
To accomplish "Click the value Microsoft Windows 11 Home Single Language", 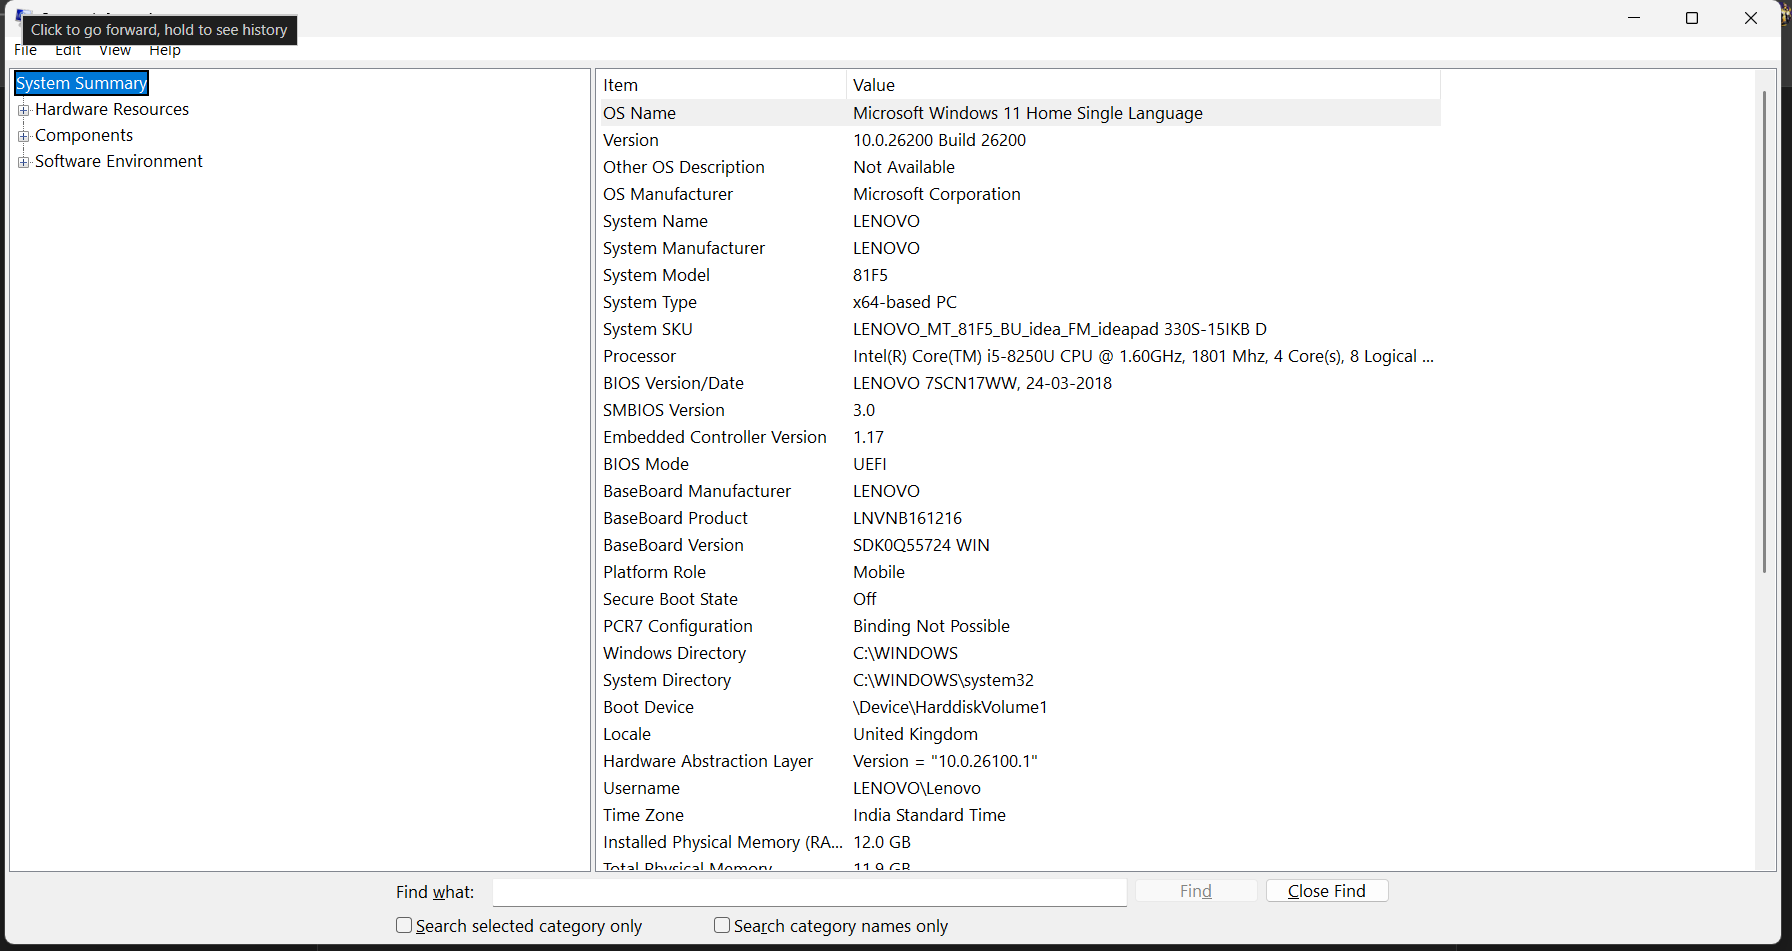I will [1028, 113].
